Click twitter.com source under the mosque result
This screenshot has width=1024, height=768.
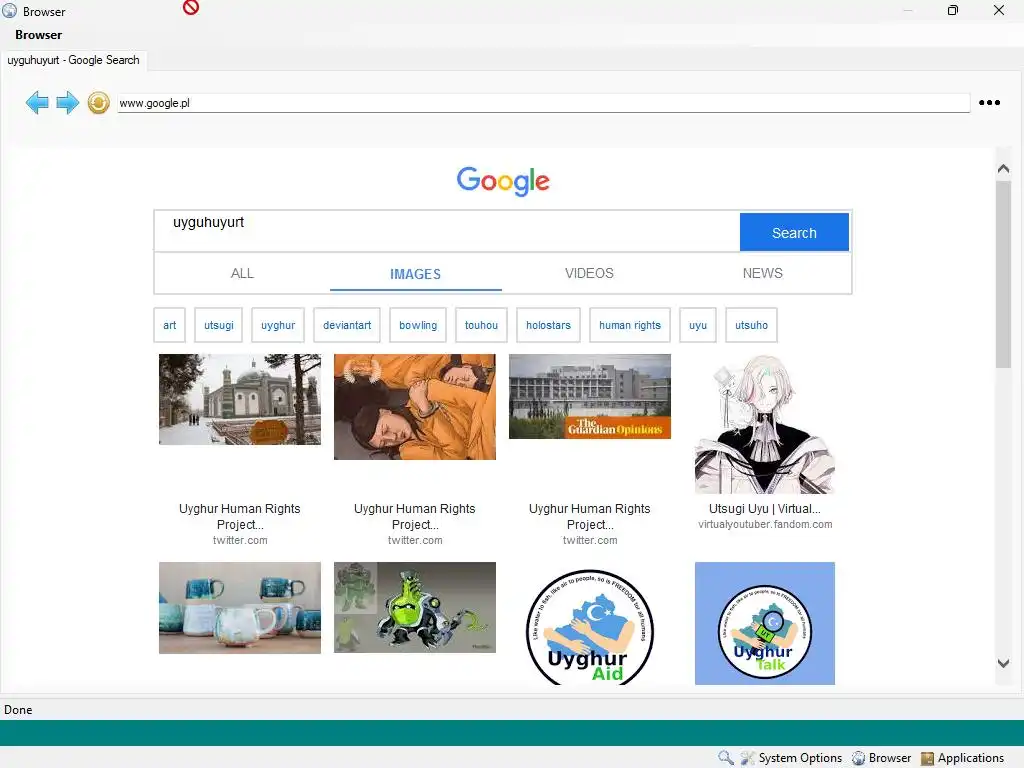click(x=240, y=540)
